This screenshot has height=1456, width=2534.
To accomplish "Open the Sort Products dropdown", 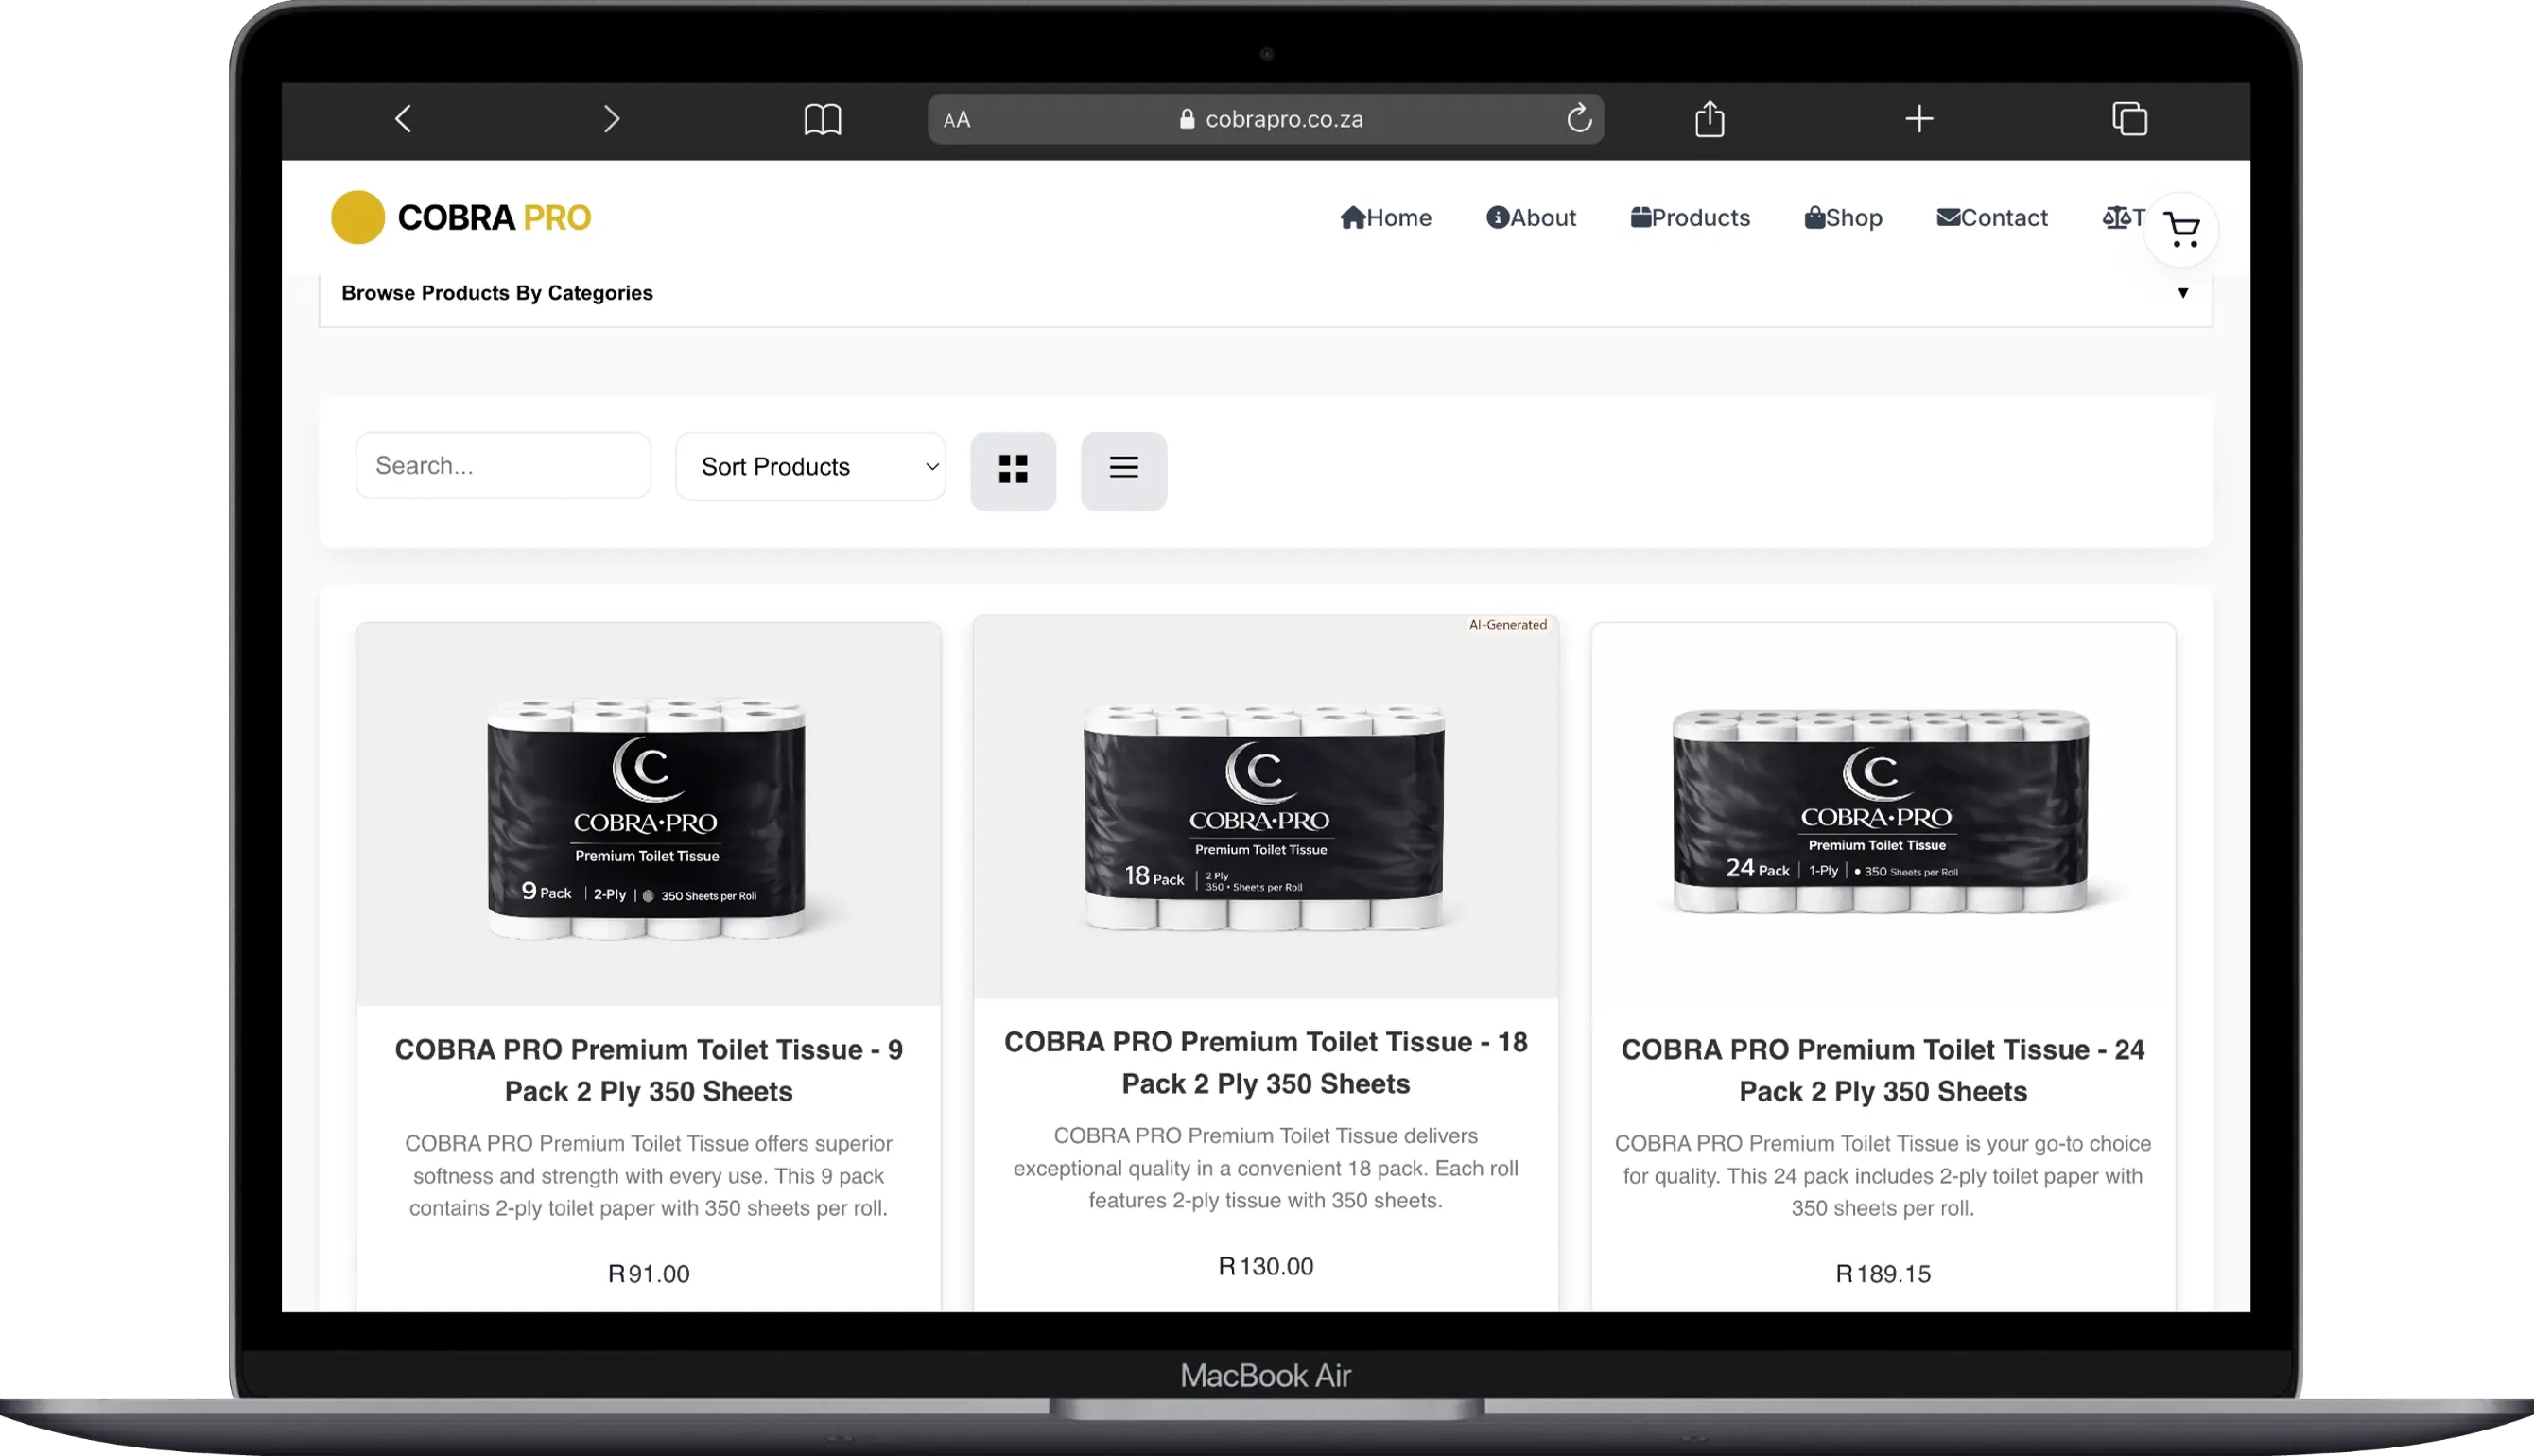I will click(811, 466).
